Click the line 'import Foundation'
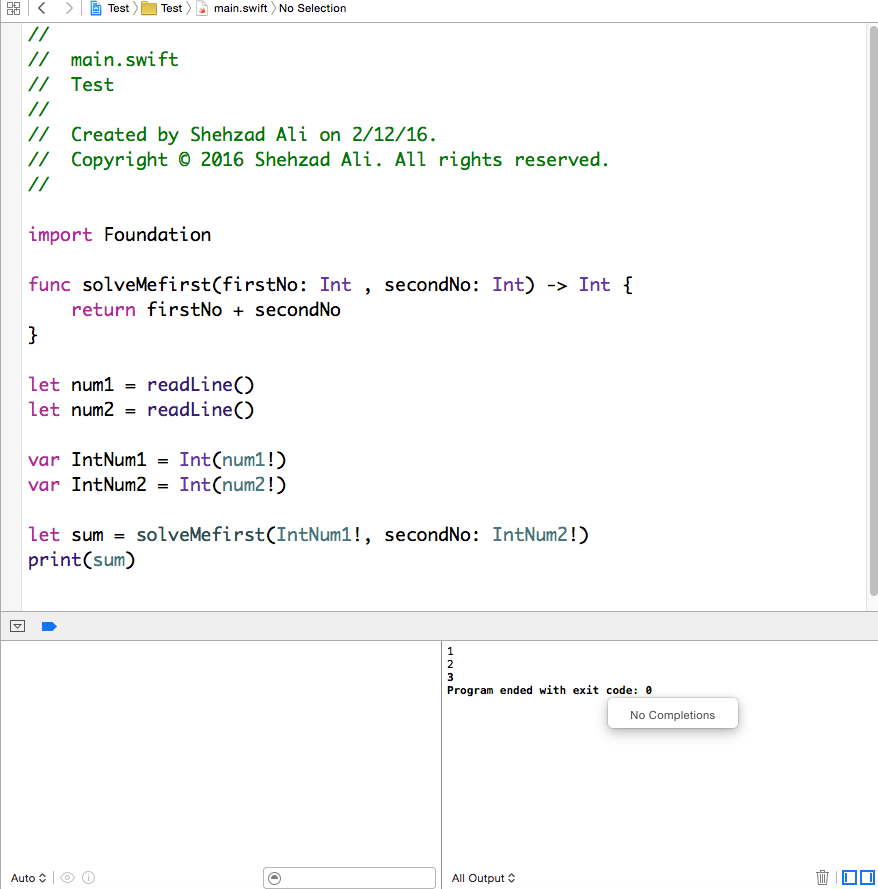Viewport: 878px width, 889px height. (x=120, y=234)
